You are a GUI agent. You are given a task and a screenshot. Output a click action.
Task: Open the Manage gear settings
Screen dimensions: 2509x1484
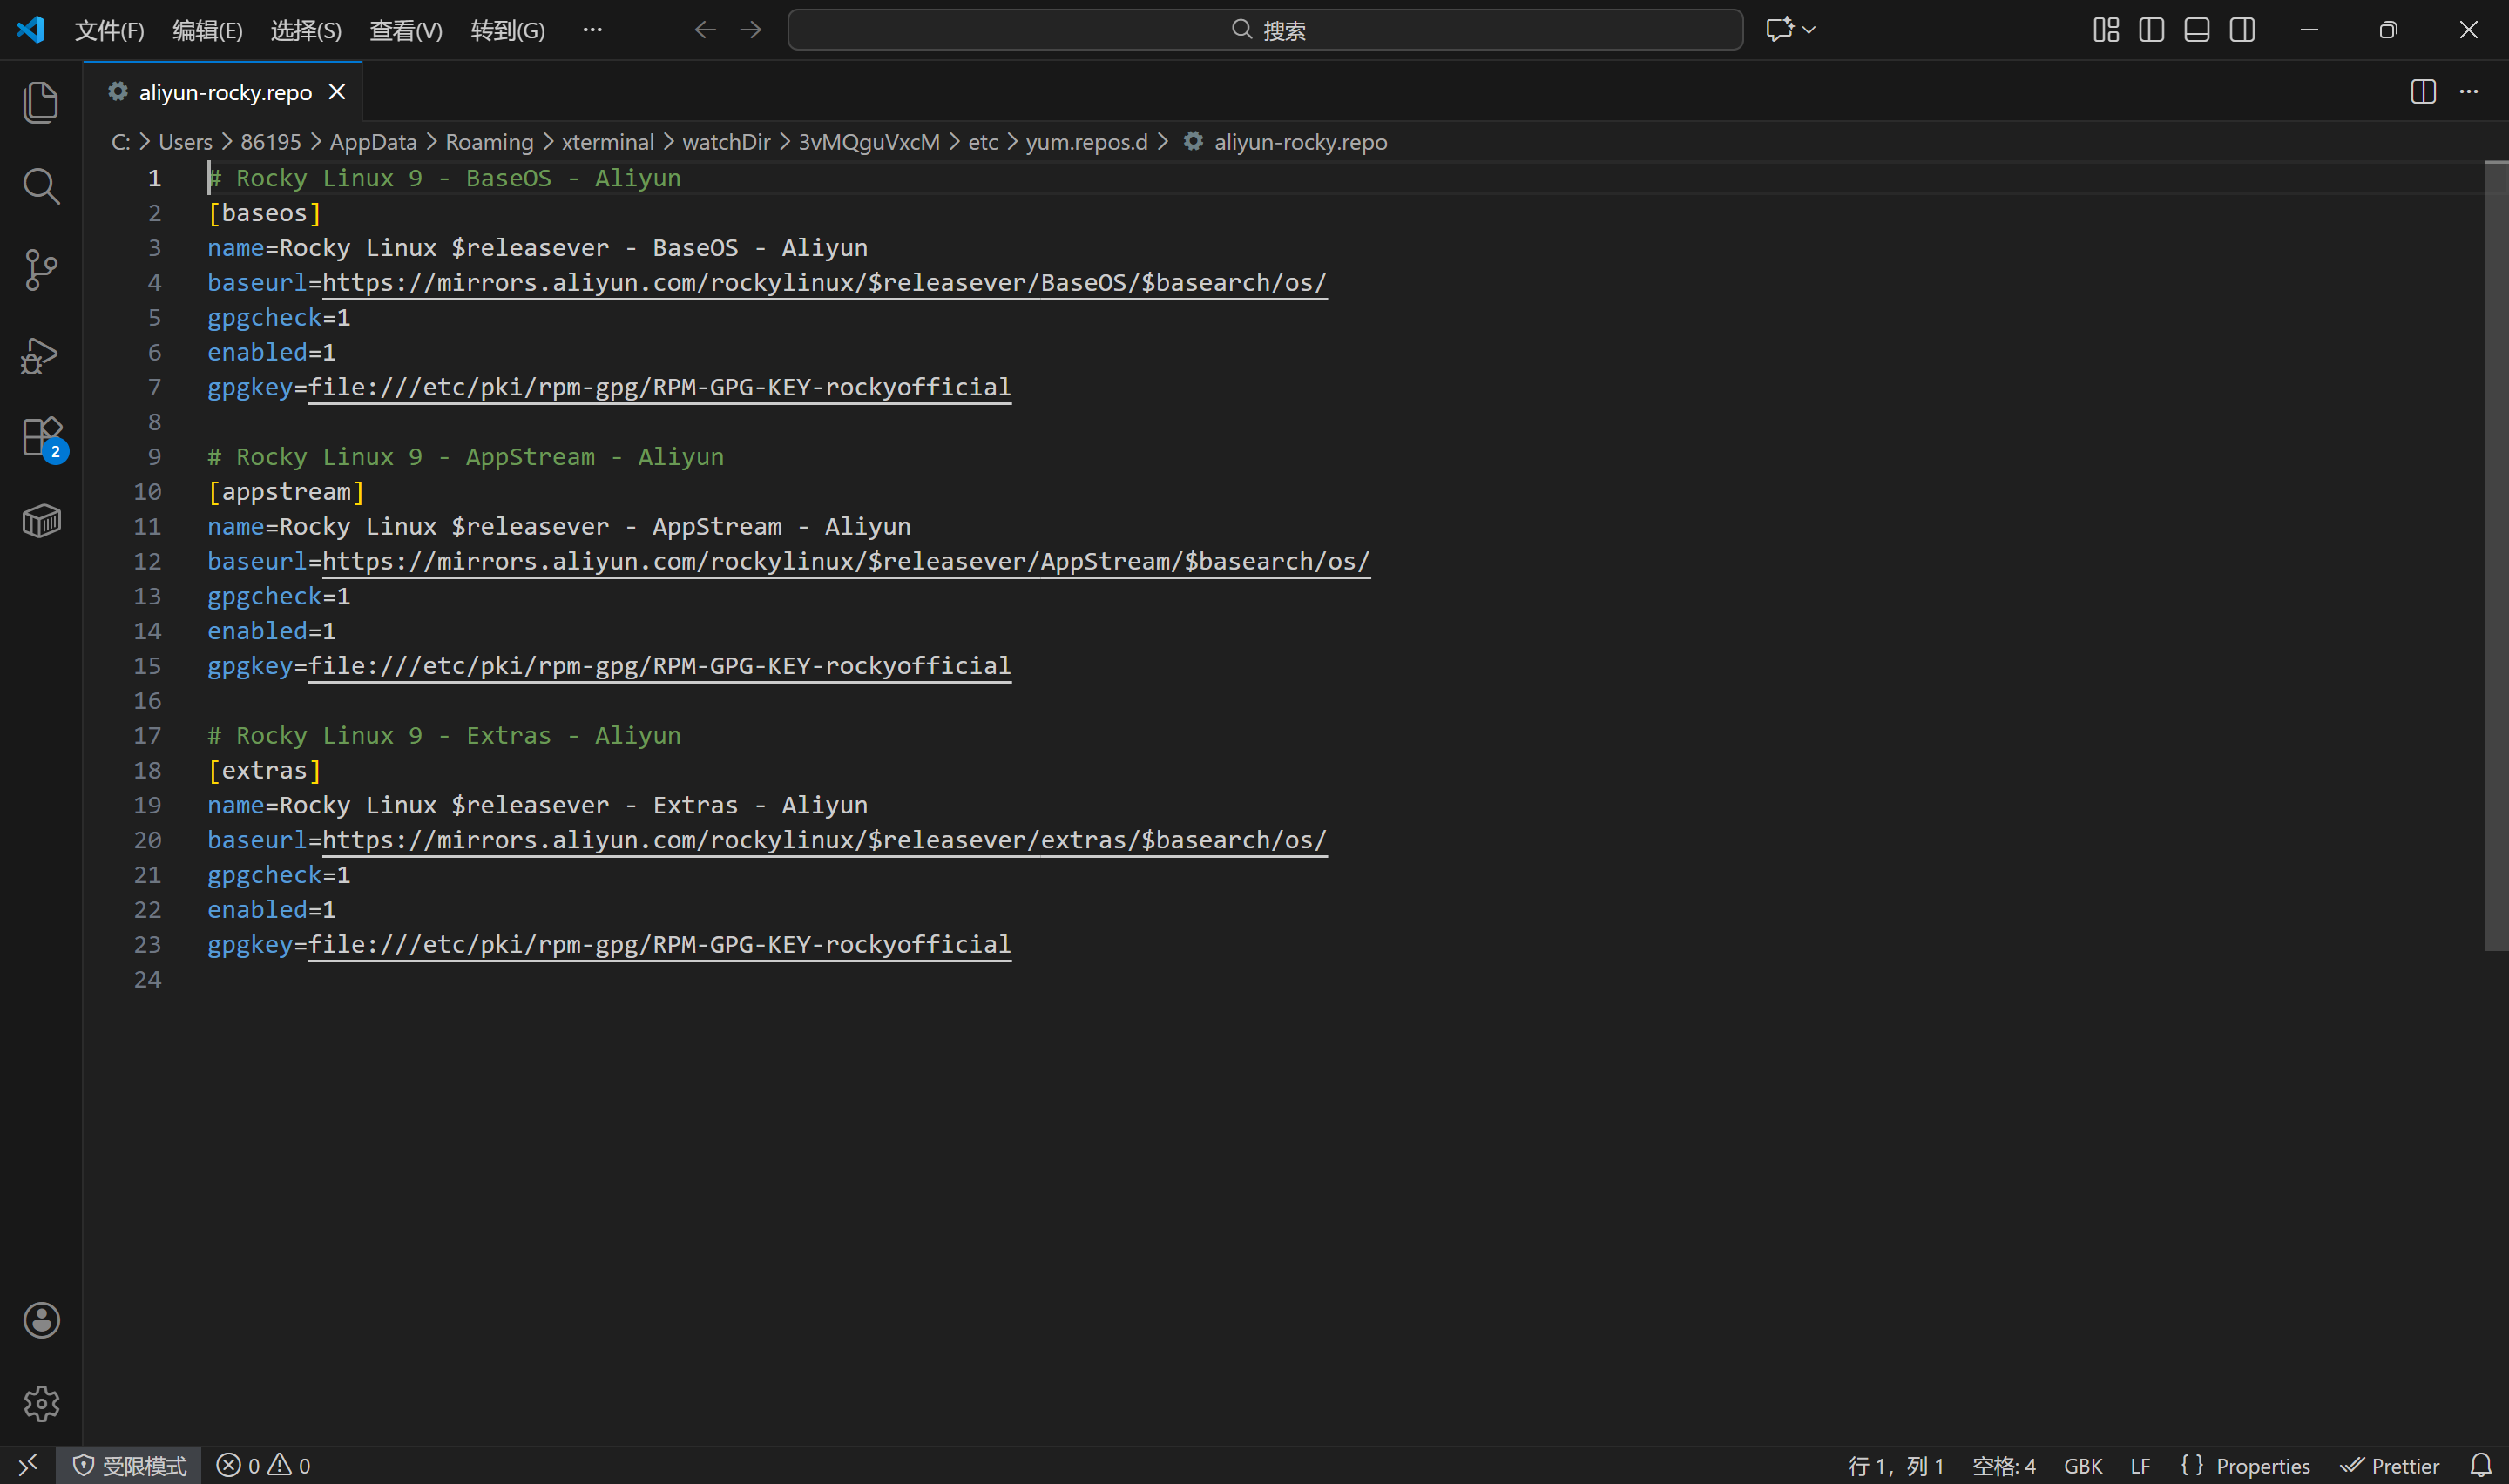(x=41, y=1403)
